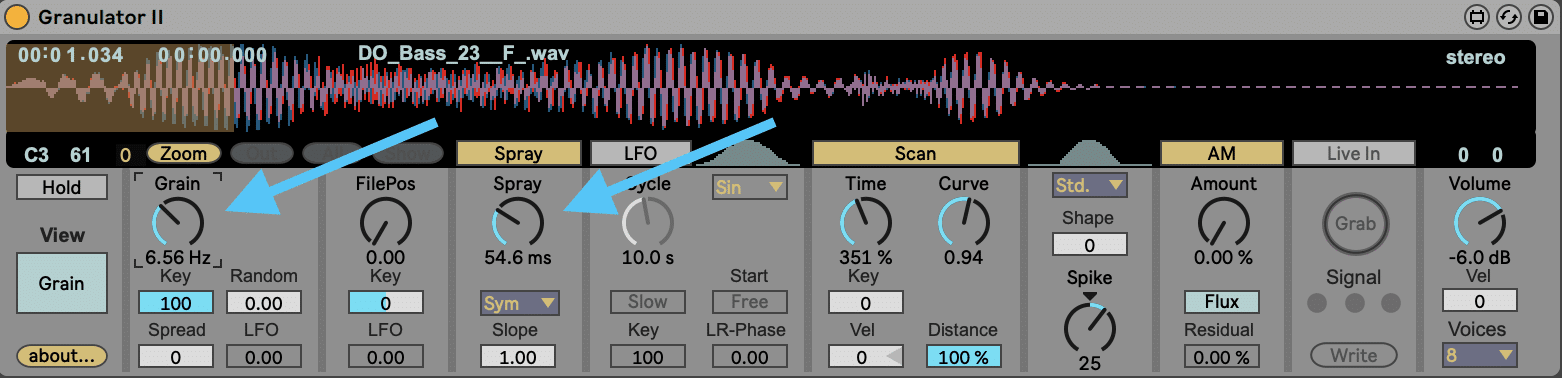
Task: Open the Sin LFO waveform dropdown
Action: (749, 187)
